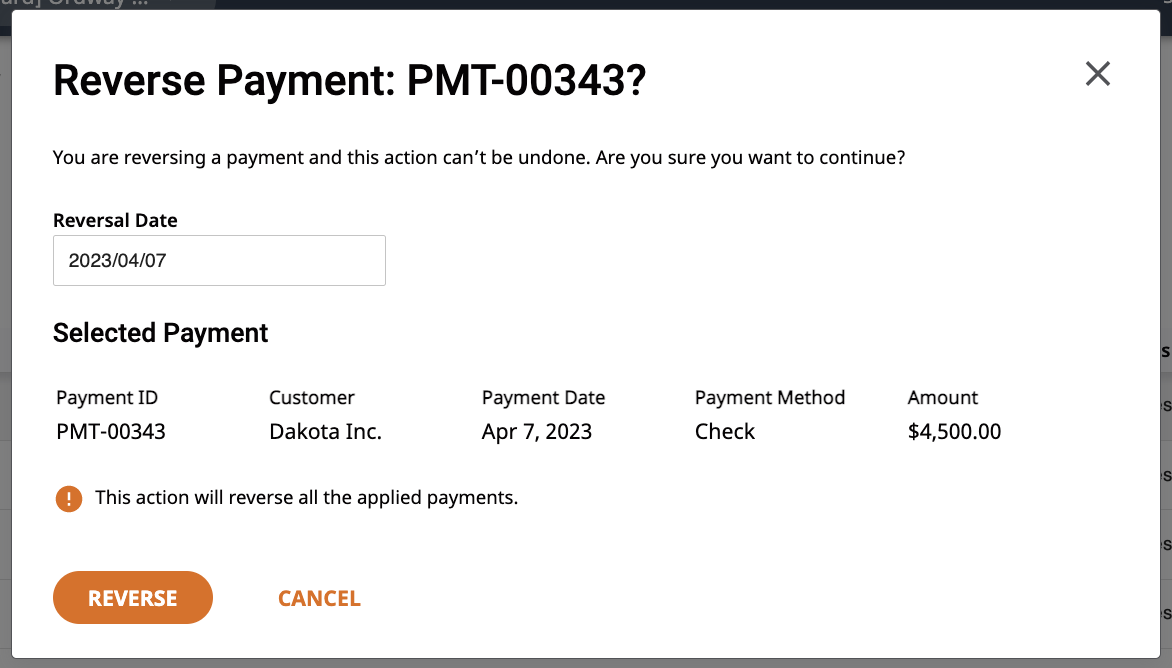Click the Dakota Inc. customer name
1172x668 pixels.
click(x=325, y=432)
